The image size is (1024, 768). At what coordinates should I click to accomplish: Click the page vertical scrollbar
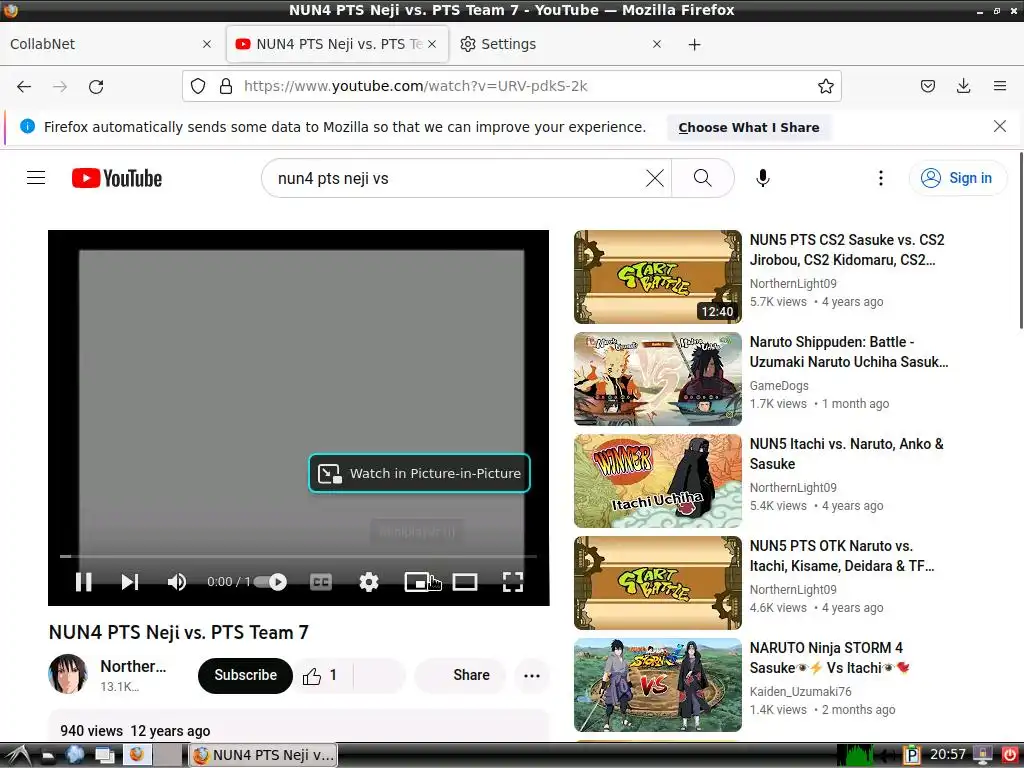point(1020,240)
